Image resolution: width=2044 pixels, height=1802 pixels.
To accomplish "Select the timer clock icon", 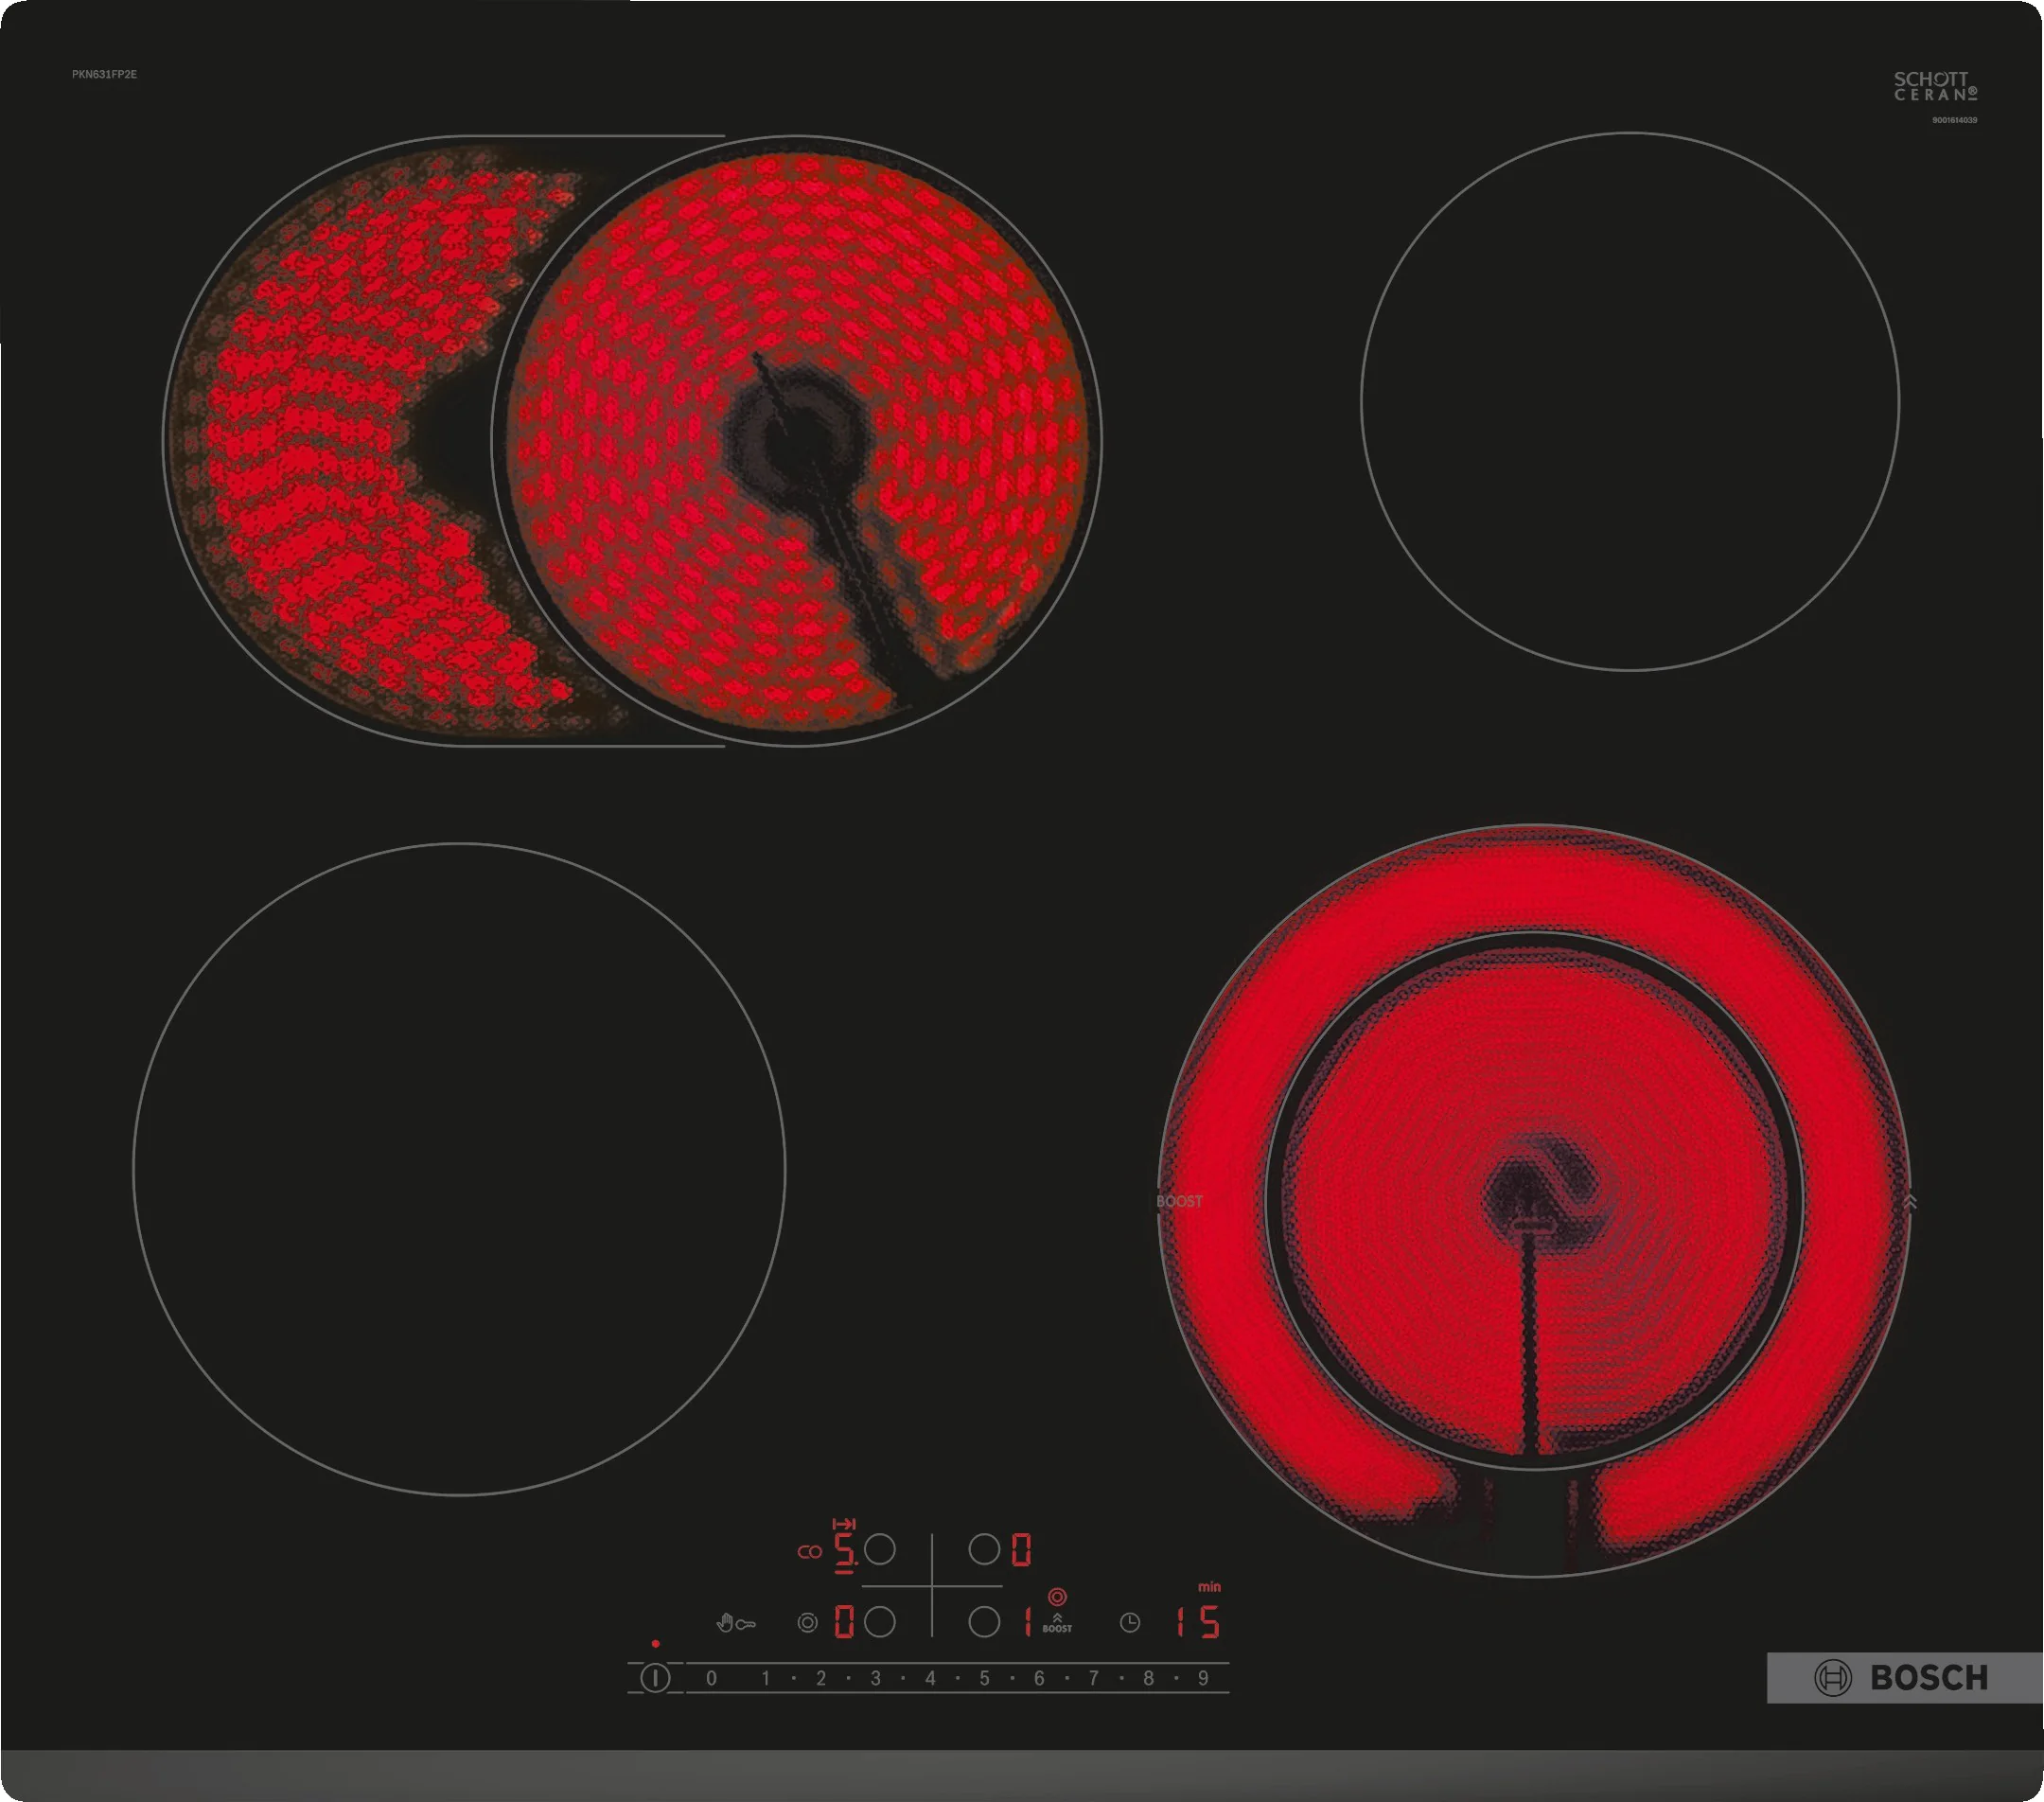I will (x=1131, y=1622).
